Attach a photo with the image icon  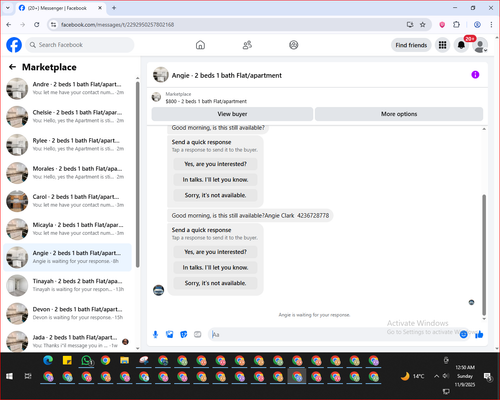click(x=170, y=334)
